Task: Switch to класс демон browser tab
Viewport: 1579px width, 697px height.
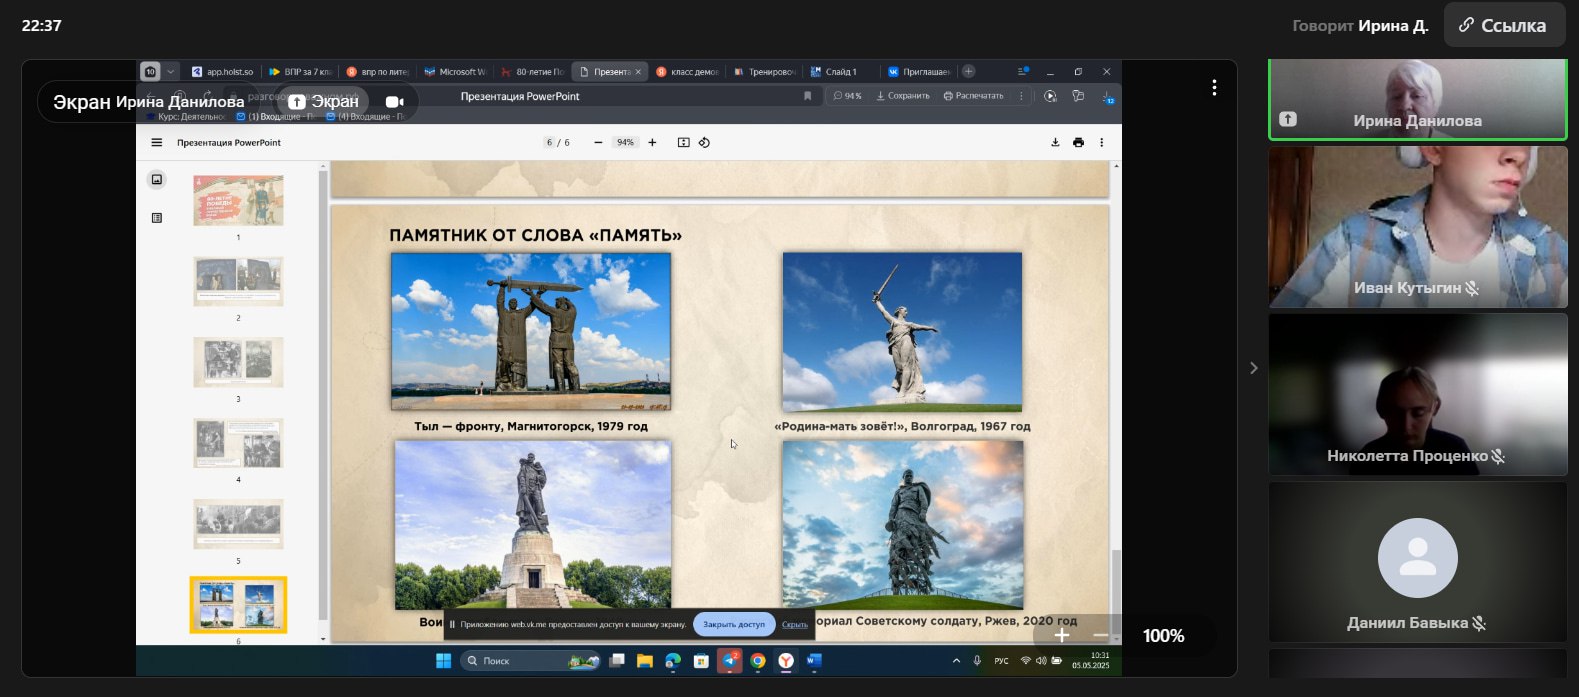Action: point(688,71)
